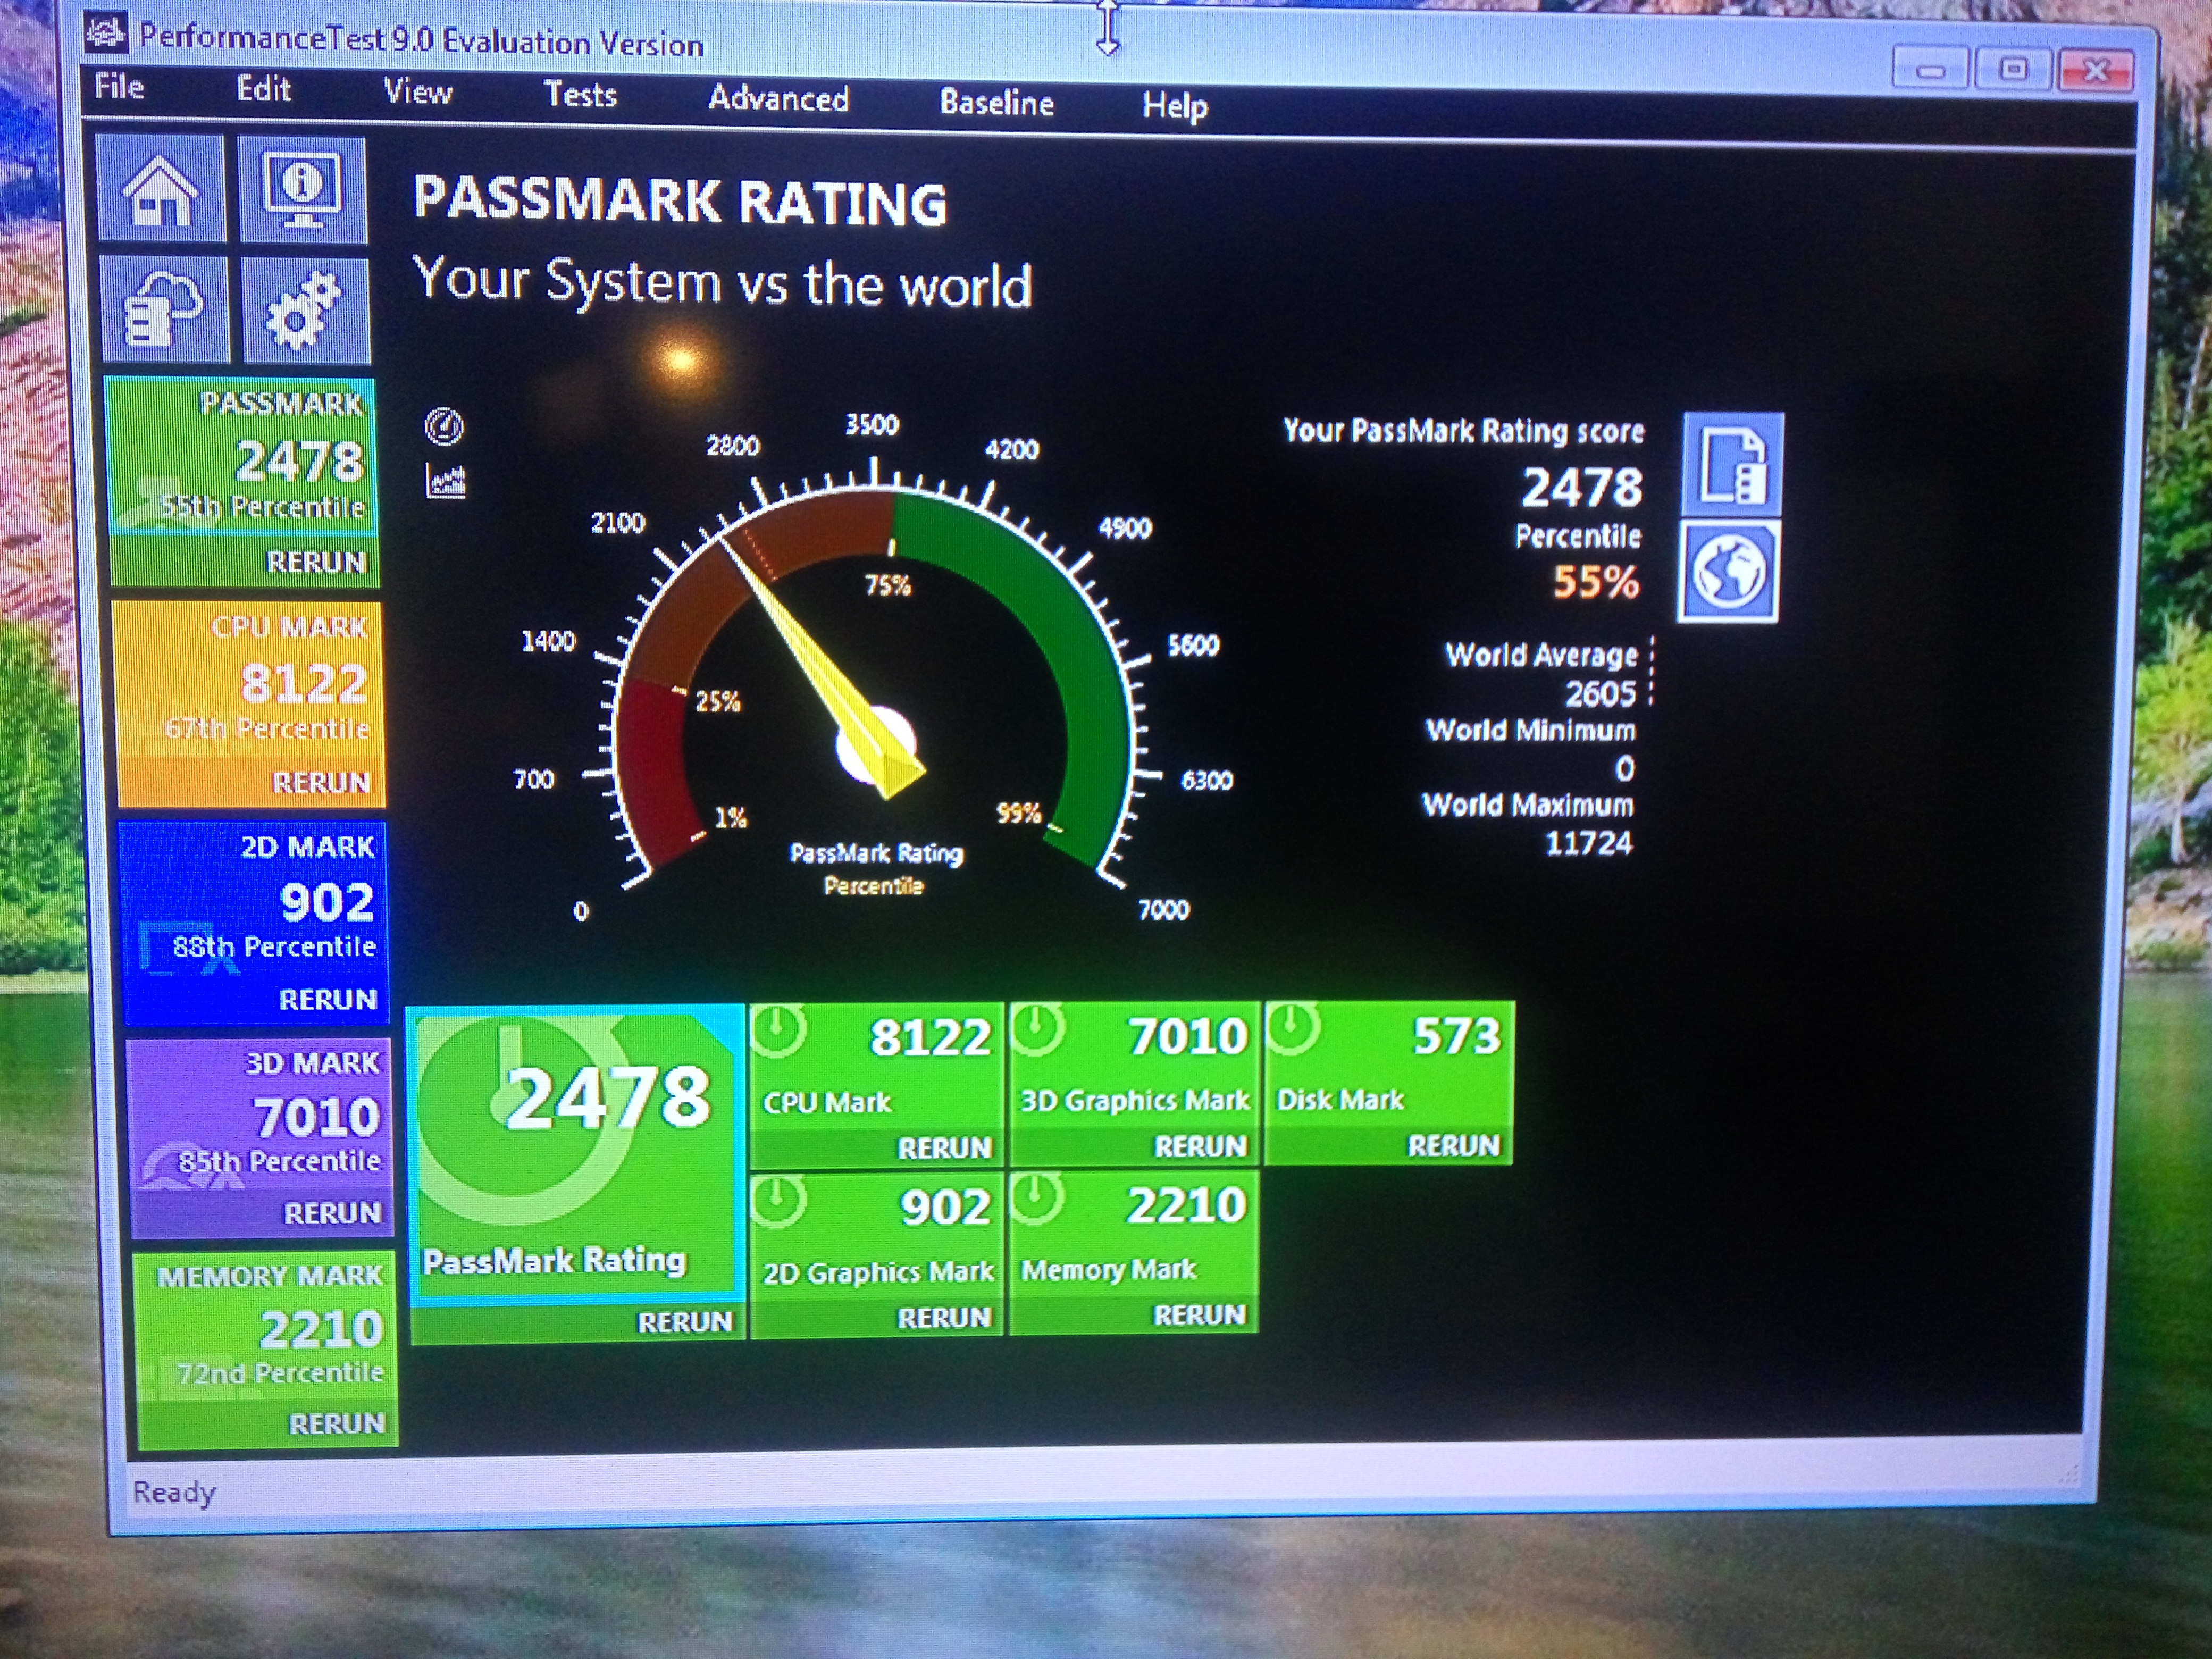The width and height of the screenshot is (2212, 1659).
Task: Open the Baseline menu
Action: [996, 103]
